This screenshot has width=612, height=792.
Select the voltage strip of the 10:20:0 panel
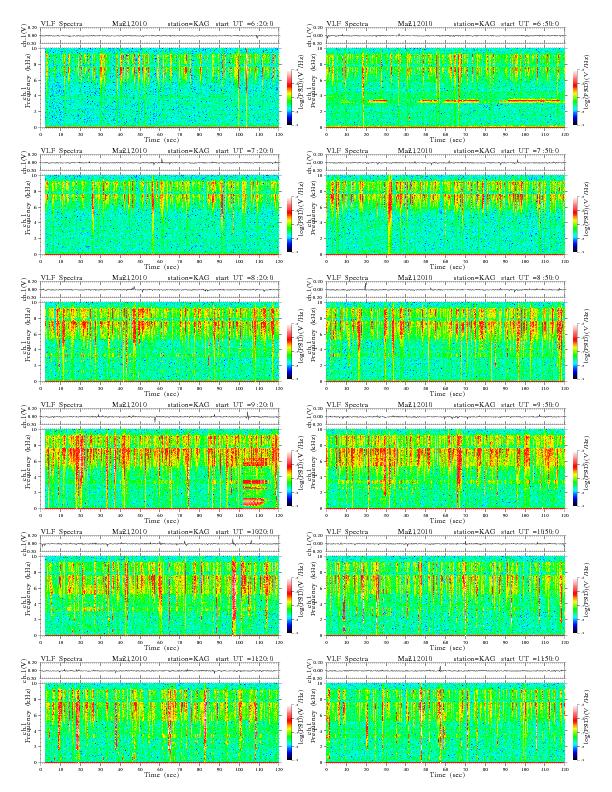(160, 543)
